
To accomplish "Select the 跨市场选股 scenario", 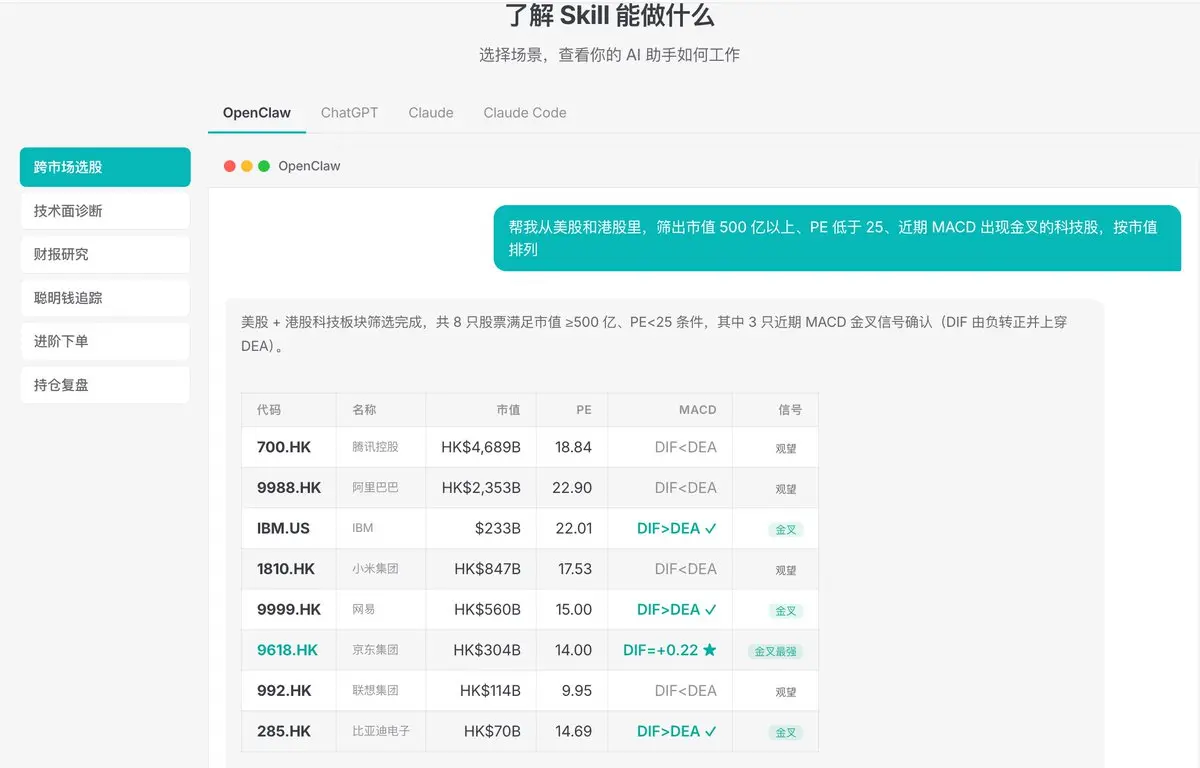I will point(105,167).
